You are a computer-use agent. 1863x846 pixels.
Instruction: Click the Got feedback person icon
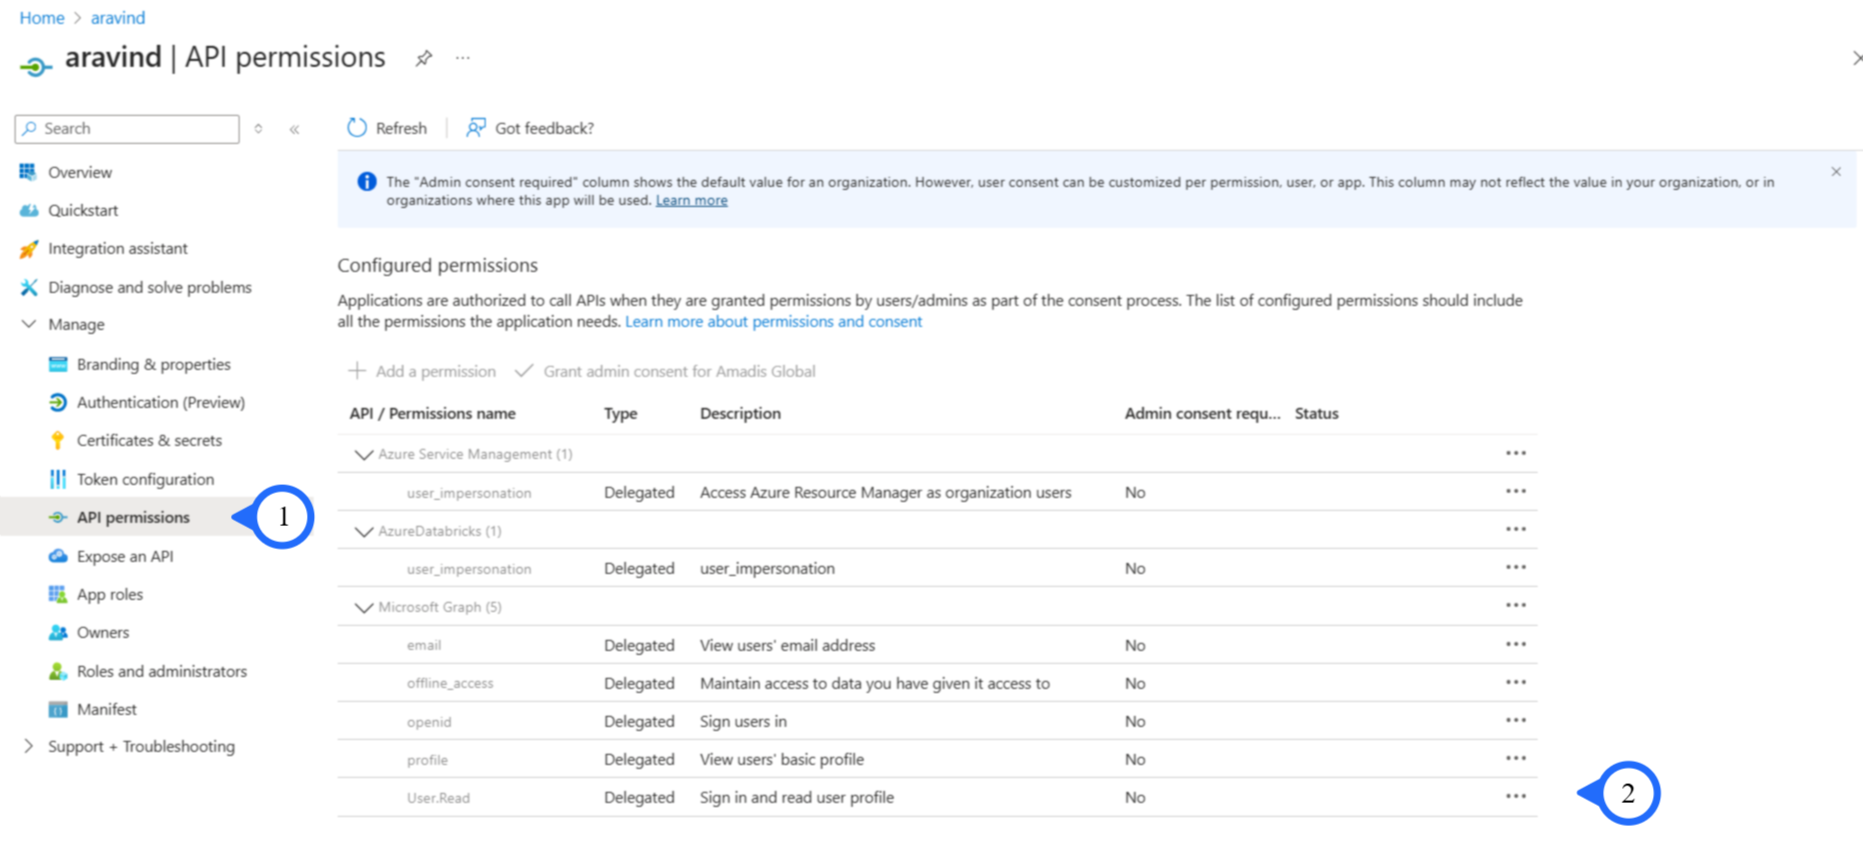click(476, 128)
